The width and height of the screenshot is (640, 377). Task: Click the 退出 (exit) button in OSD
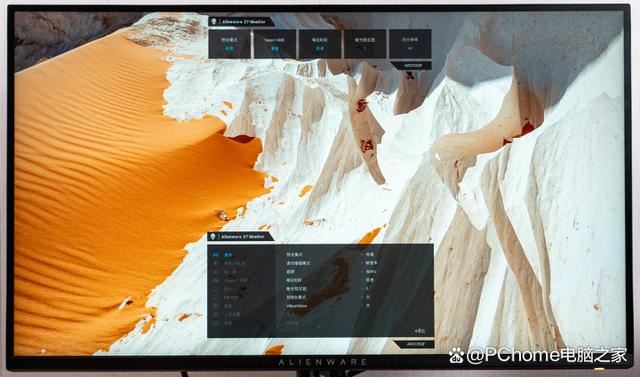coord(420,331)
